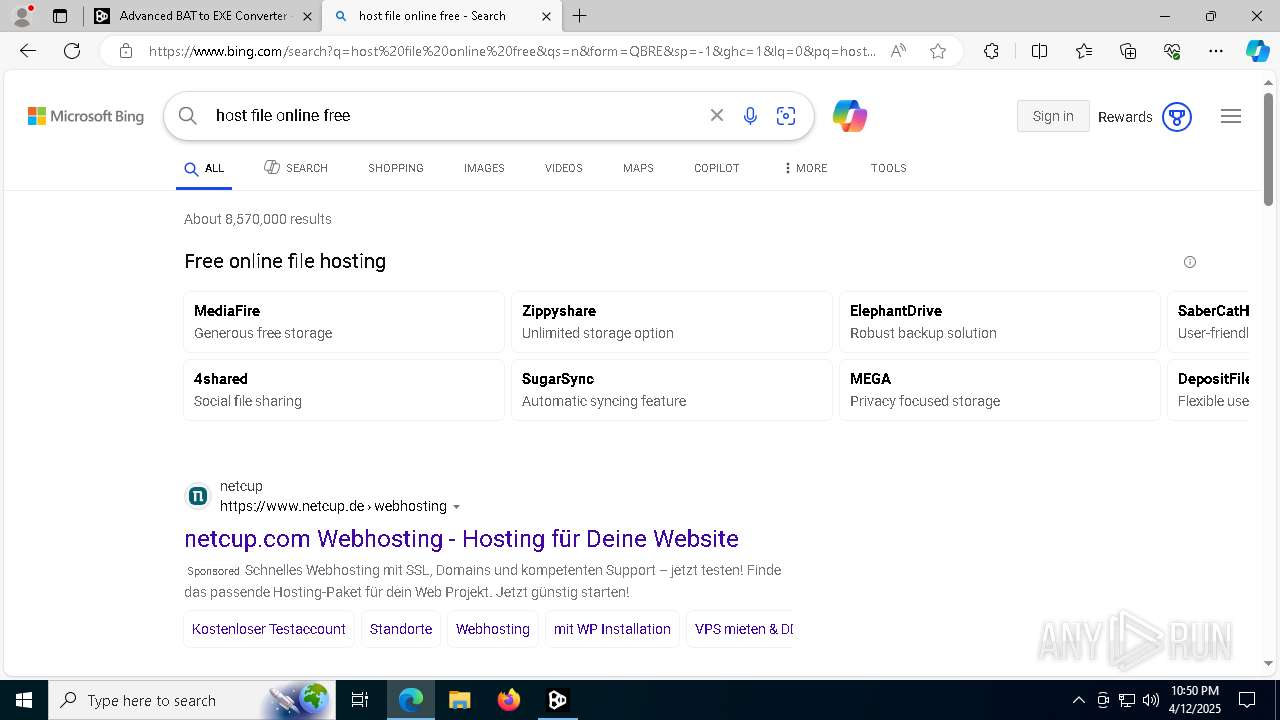Image resolution: width=1280 pixels, height=720 pixels.
Task: View site information lock icon
Action: (126, 51)
